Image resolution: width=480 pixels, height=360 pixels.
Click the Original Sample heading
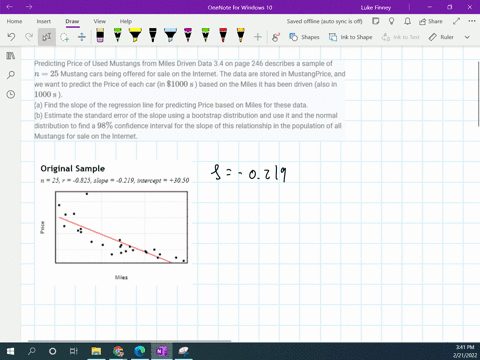pos(73,169)
